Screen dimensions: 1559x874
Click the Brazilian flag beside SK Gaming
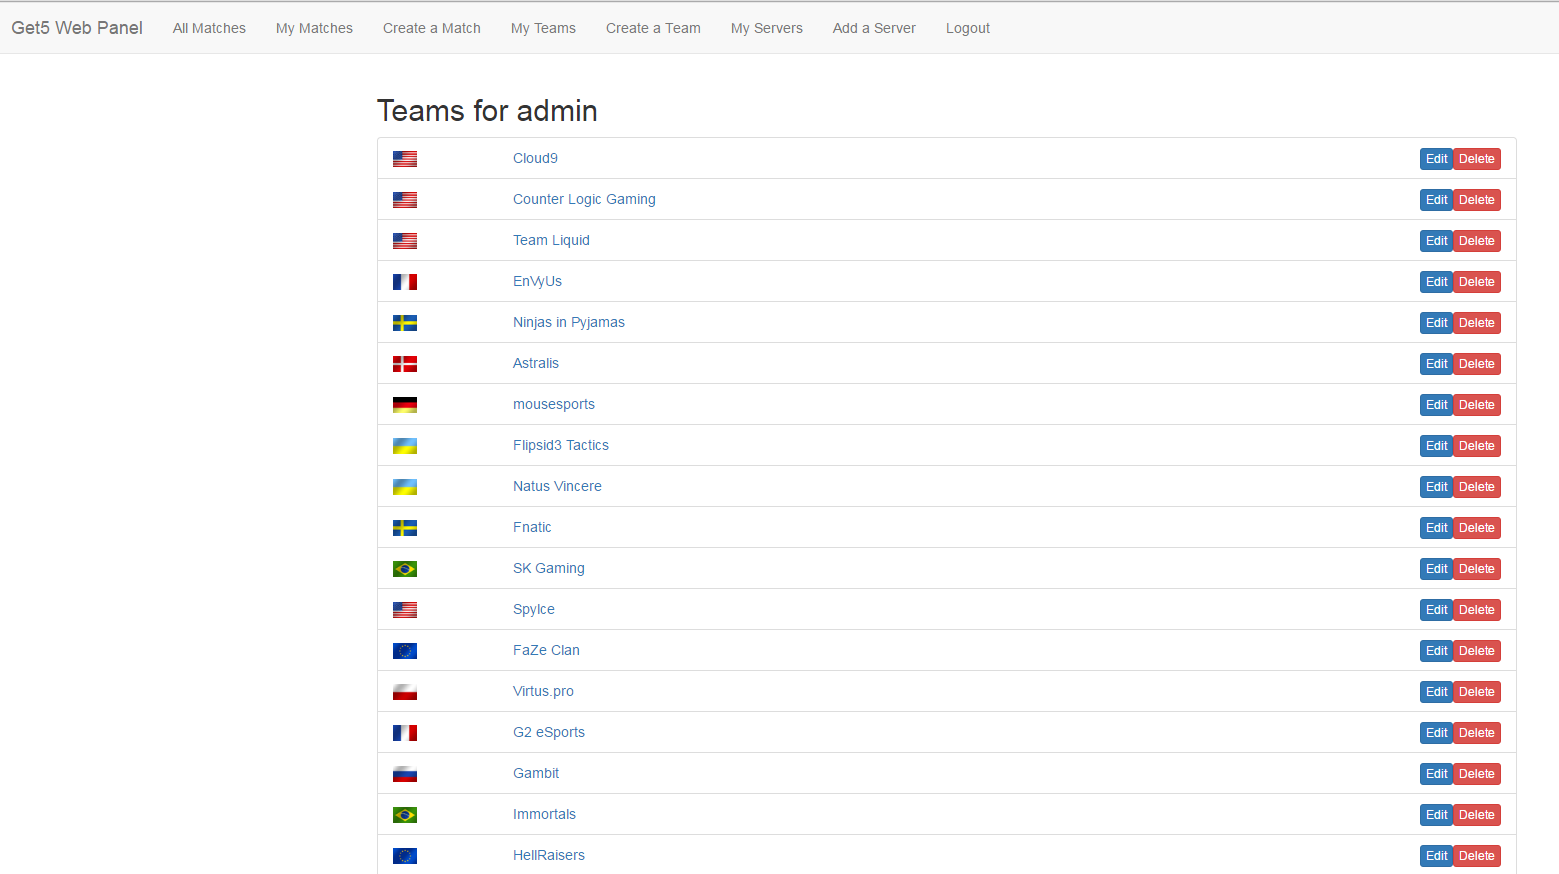pyautogui.click(x=405, y=569)
